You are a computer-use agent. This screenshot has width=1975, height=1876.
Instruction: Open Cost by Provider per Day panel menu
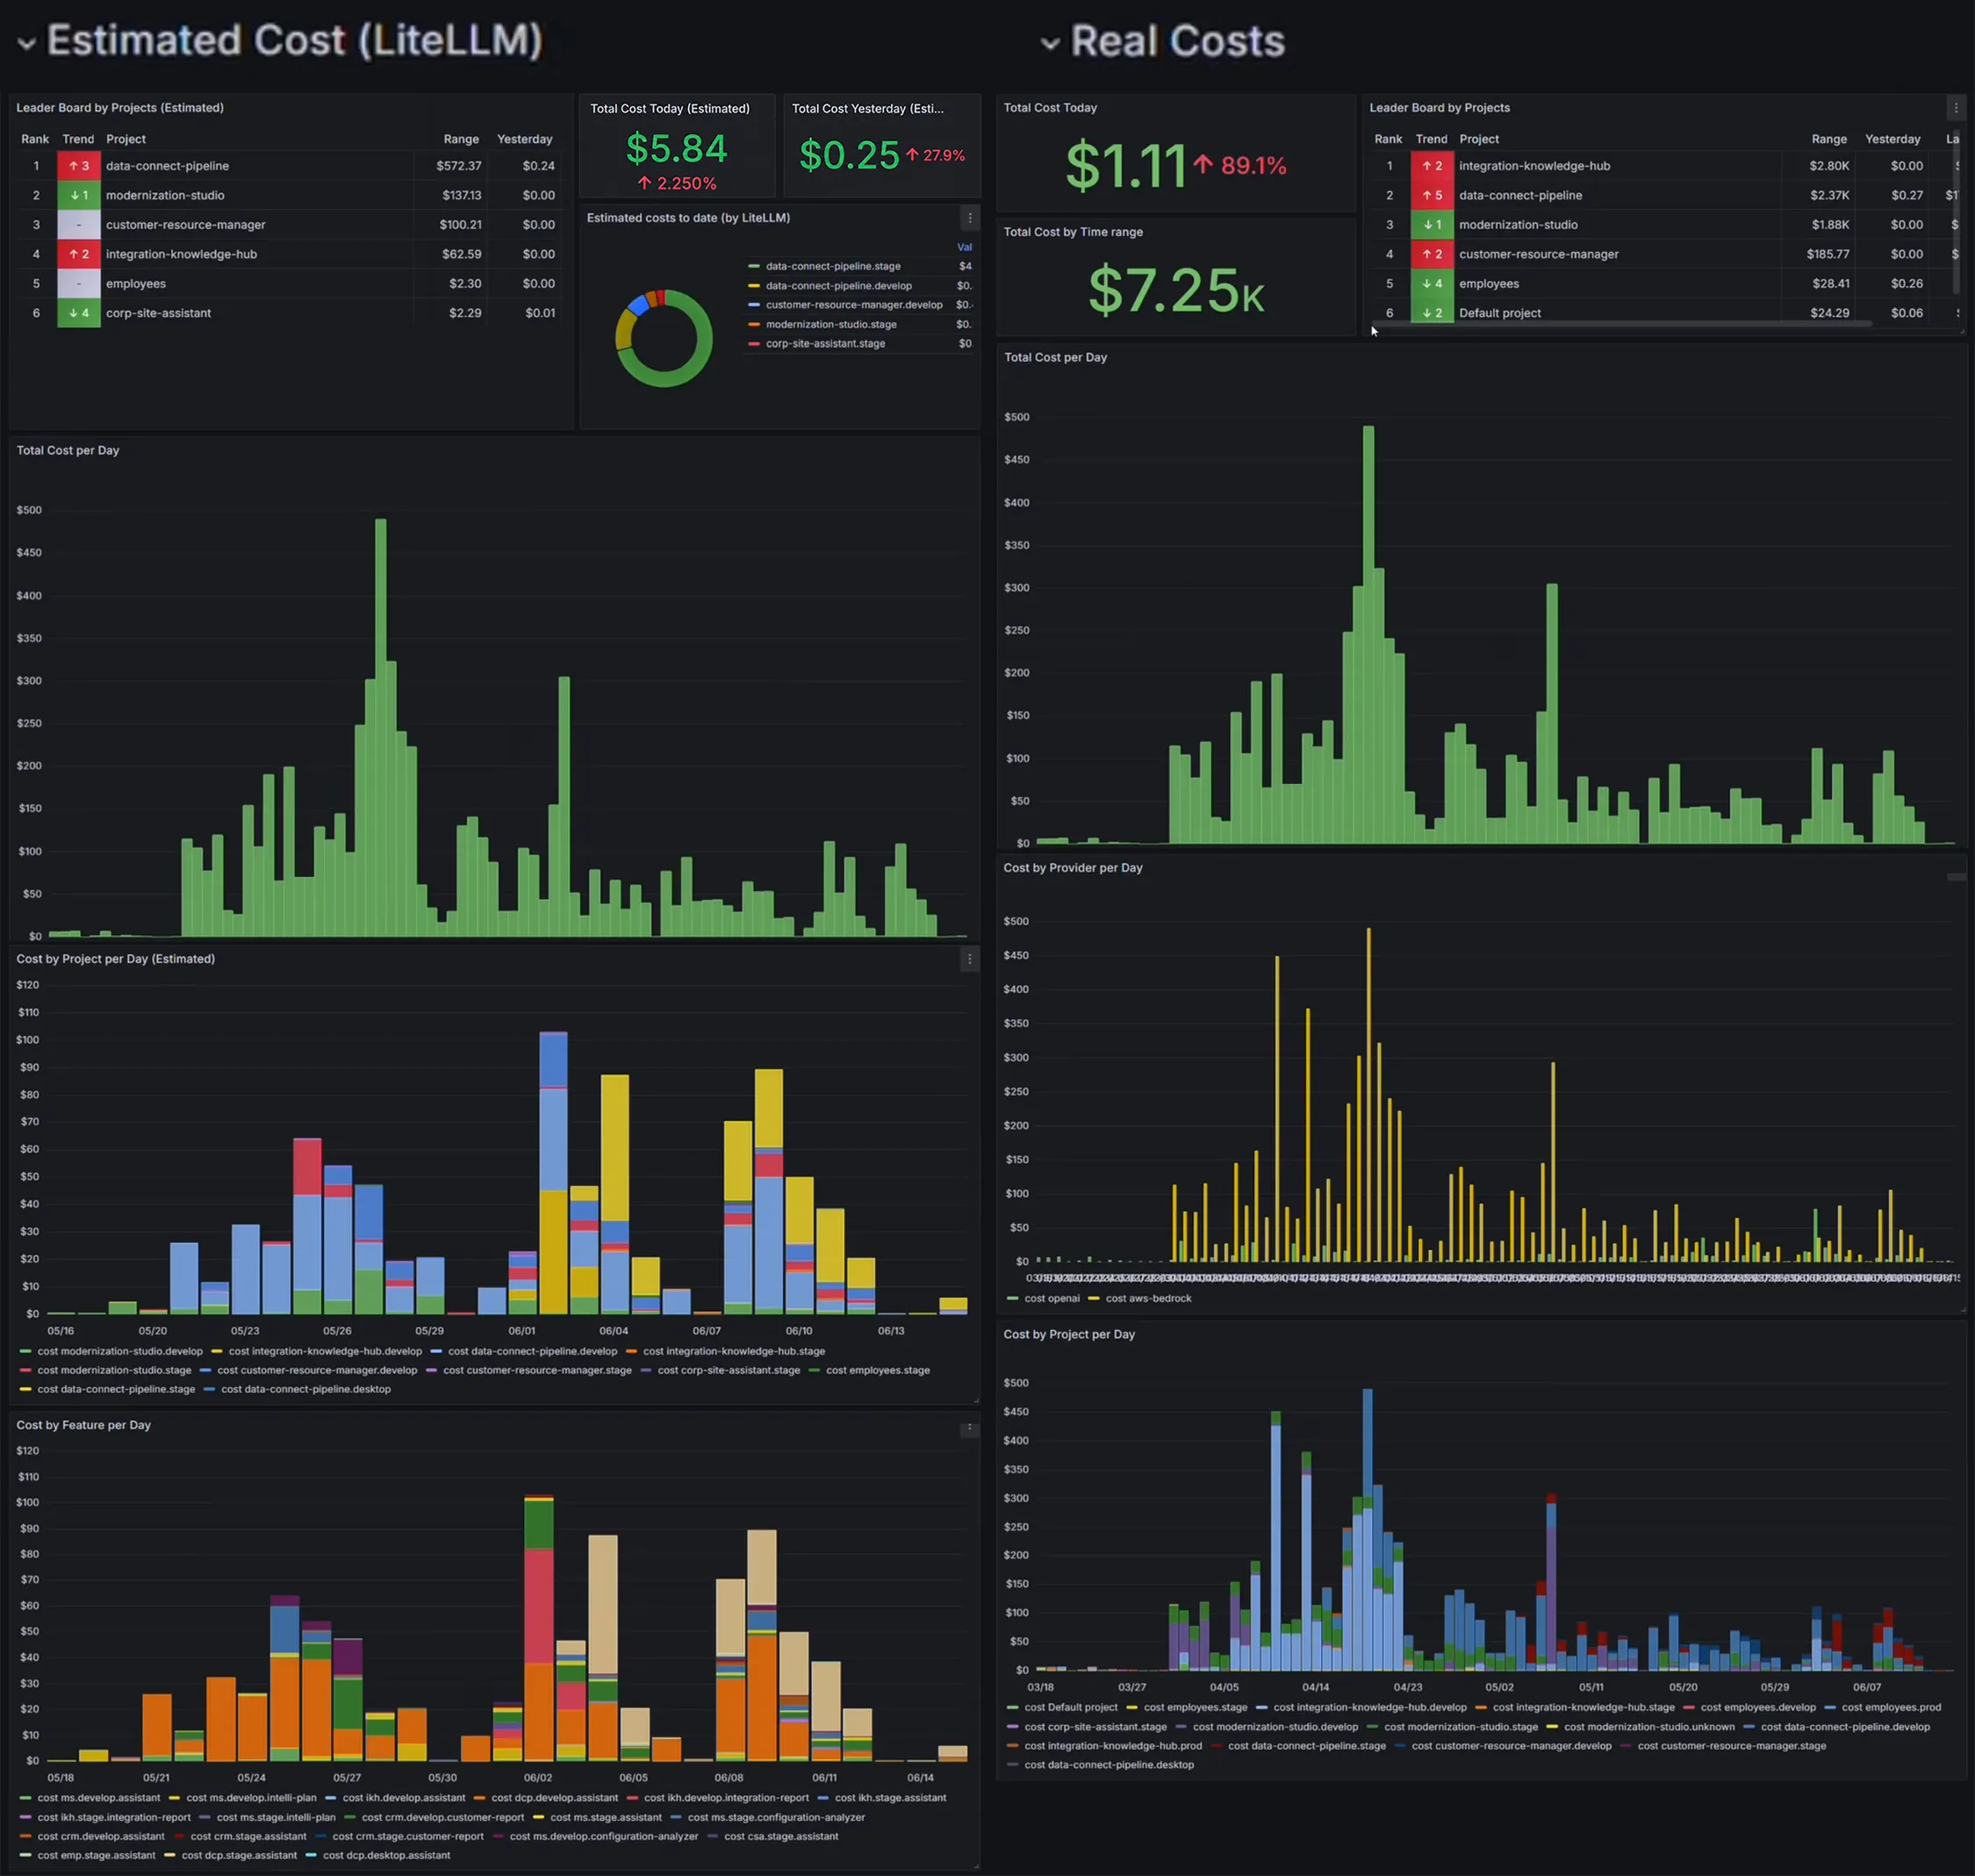click(1956, 876)
